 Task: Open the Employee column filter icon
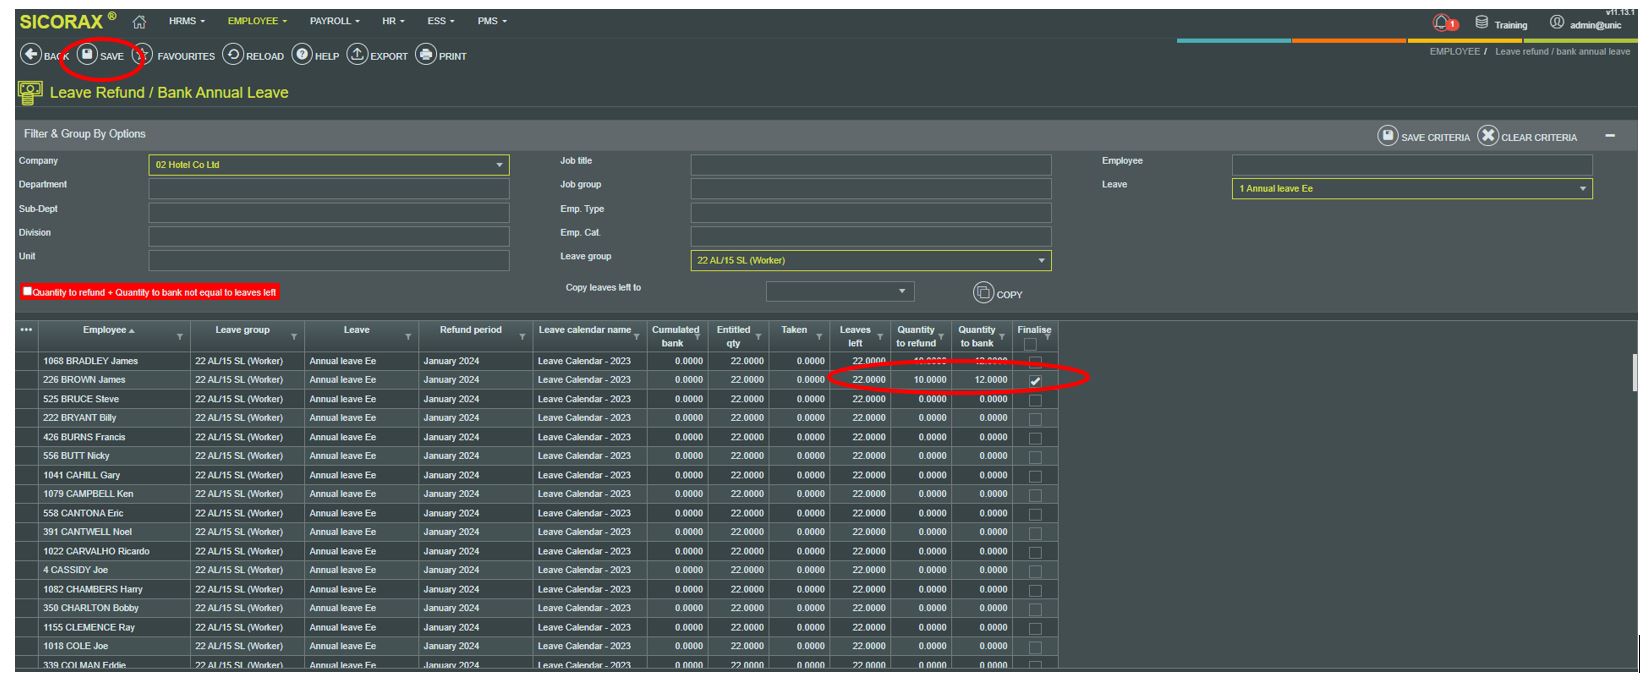point(180,337)
